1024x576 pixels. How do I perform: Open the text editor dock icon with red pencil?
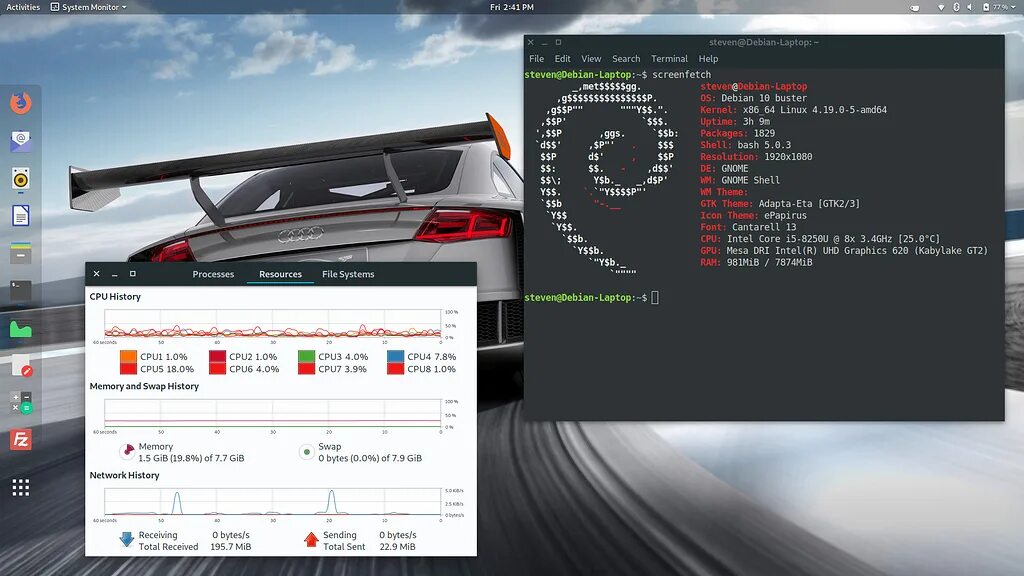[22, 366]
